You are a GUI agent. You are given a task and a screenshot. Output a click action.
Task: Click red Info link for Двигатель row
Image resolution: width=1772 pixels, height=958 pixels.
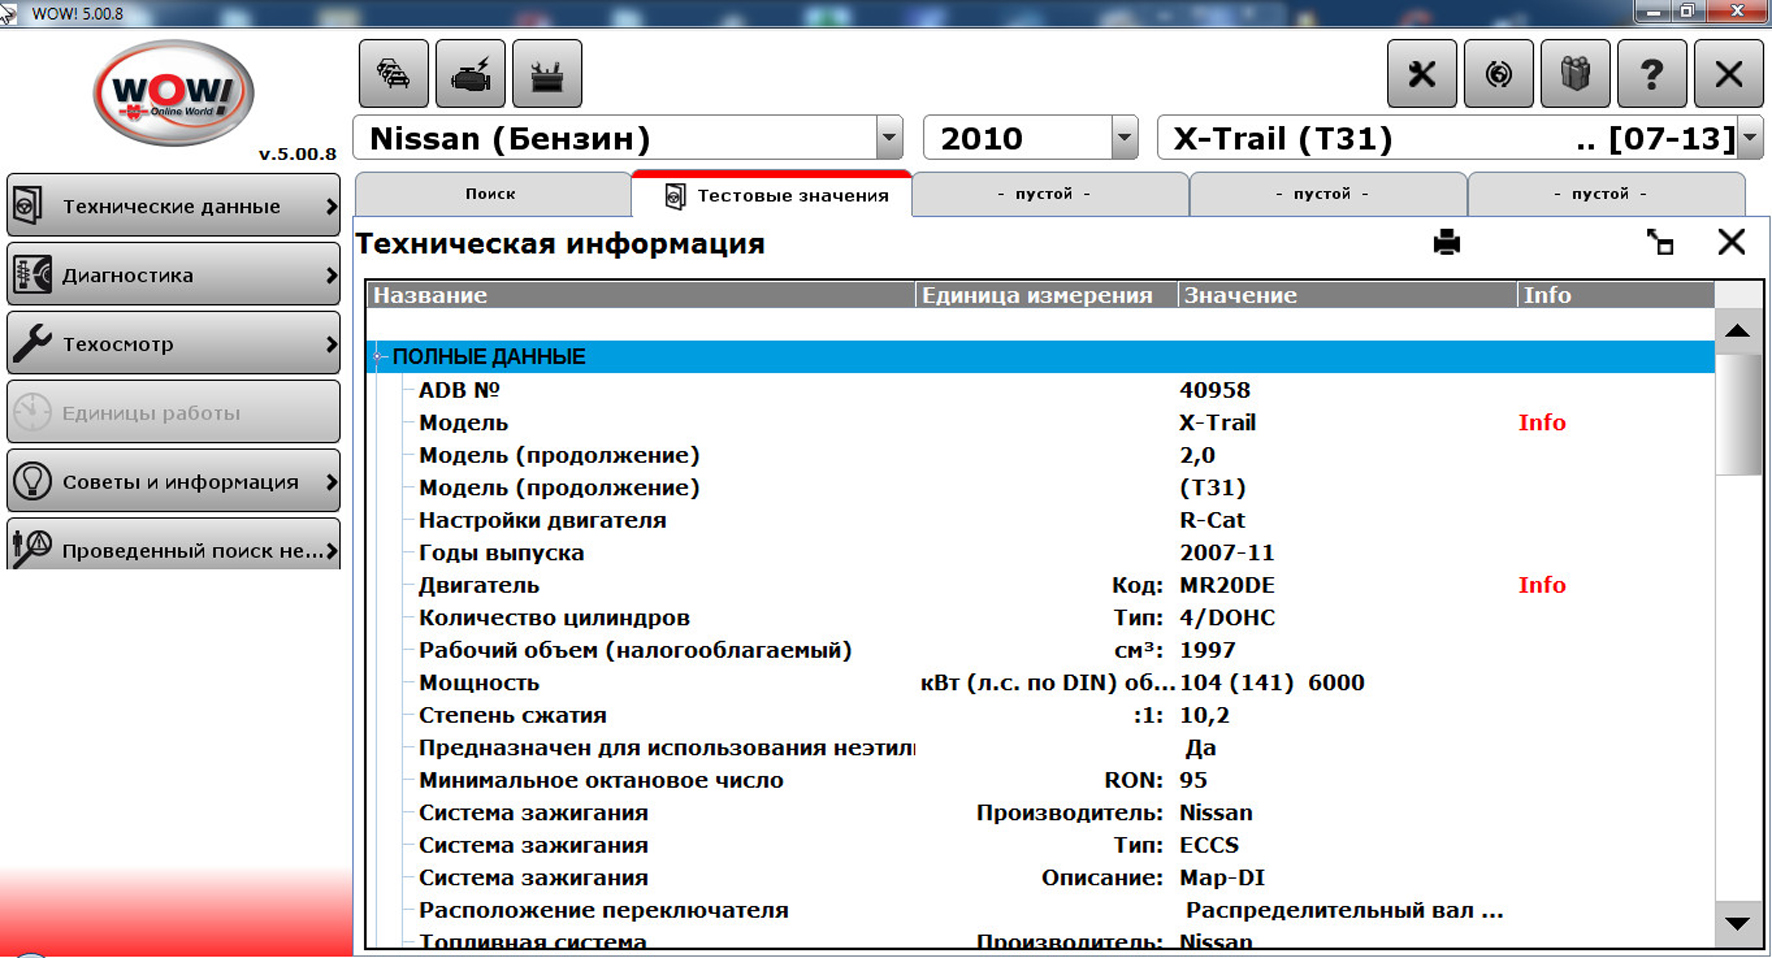[x=1541, y=585]
